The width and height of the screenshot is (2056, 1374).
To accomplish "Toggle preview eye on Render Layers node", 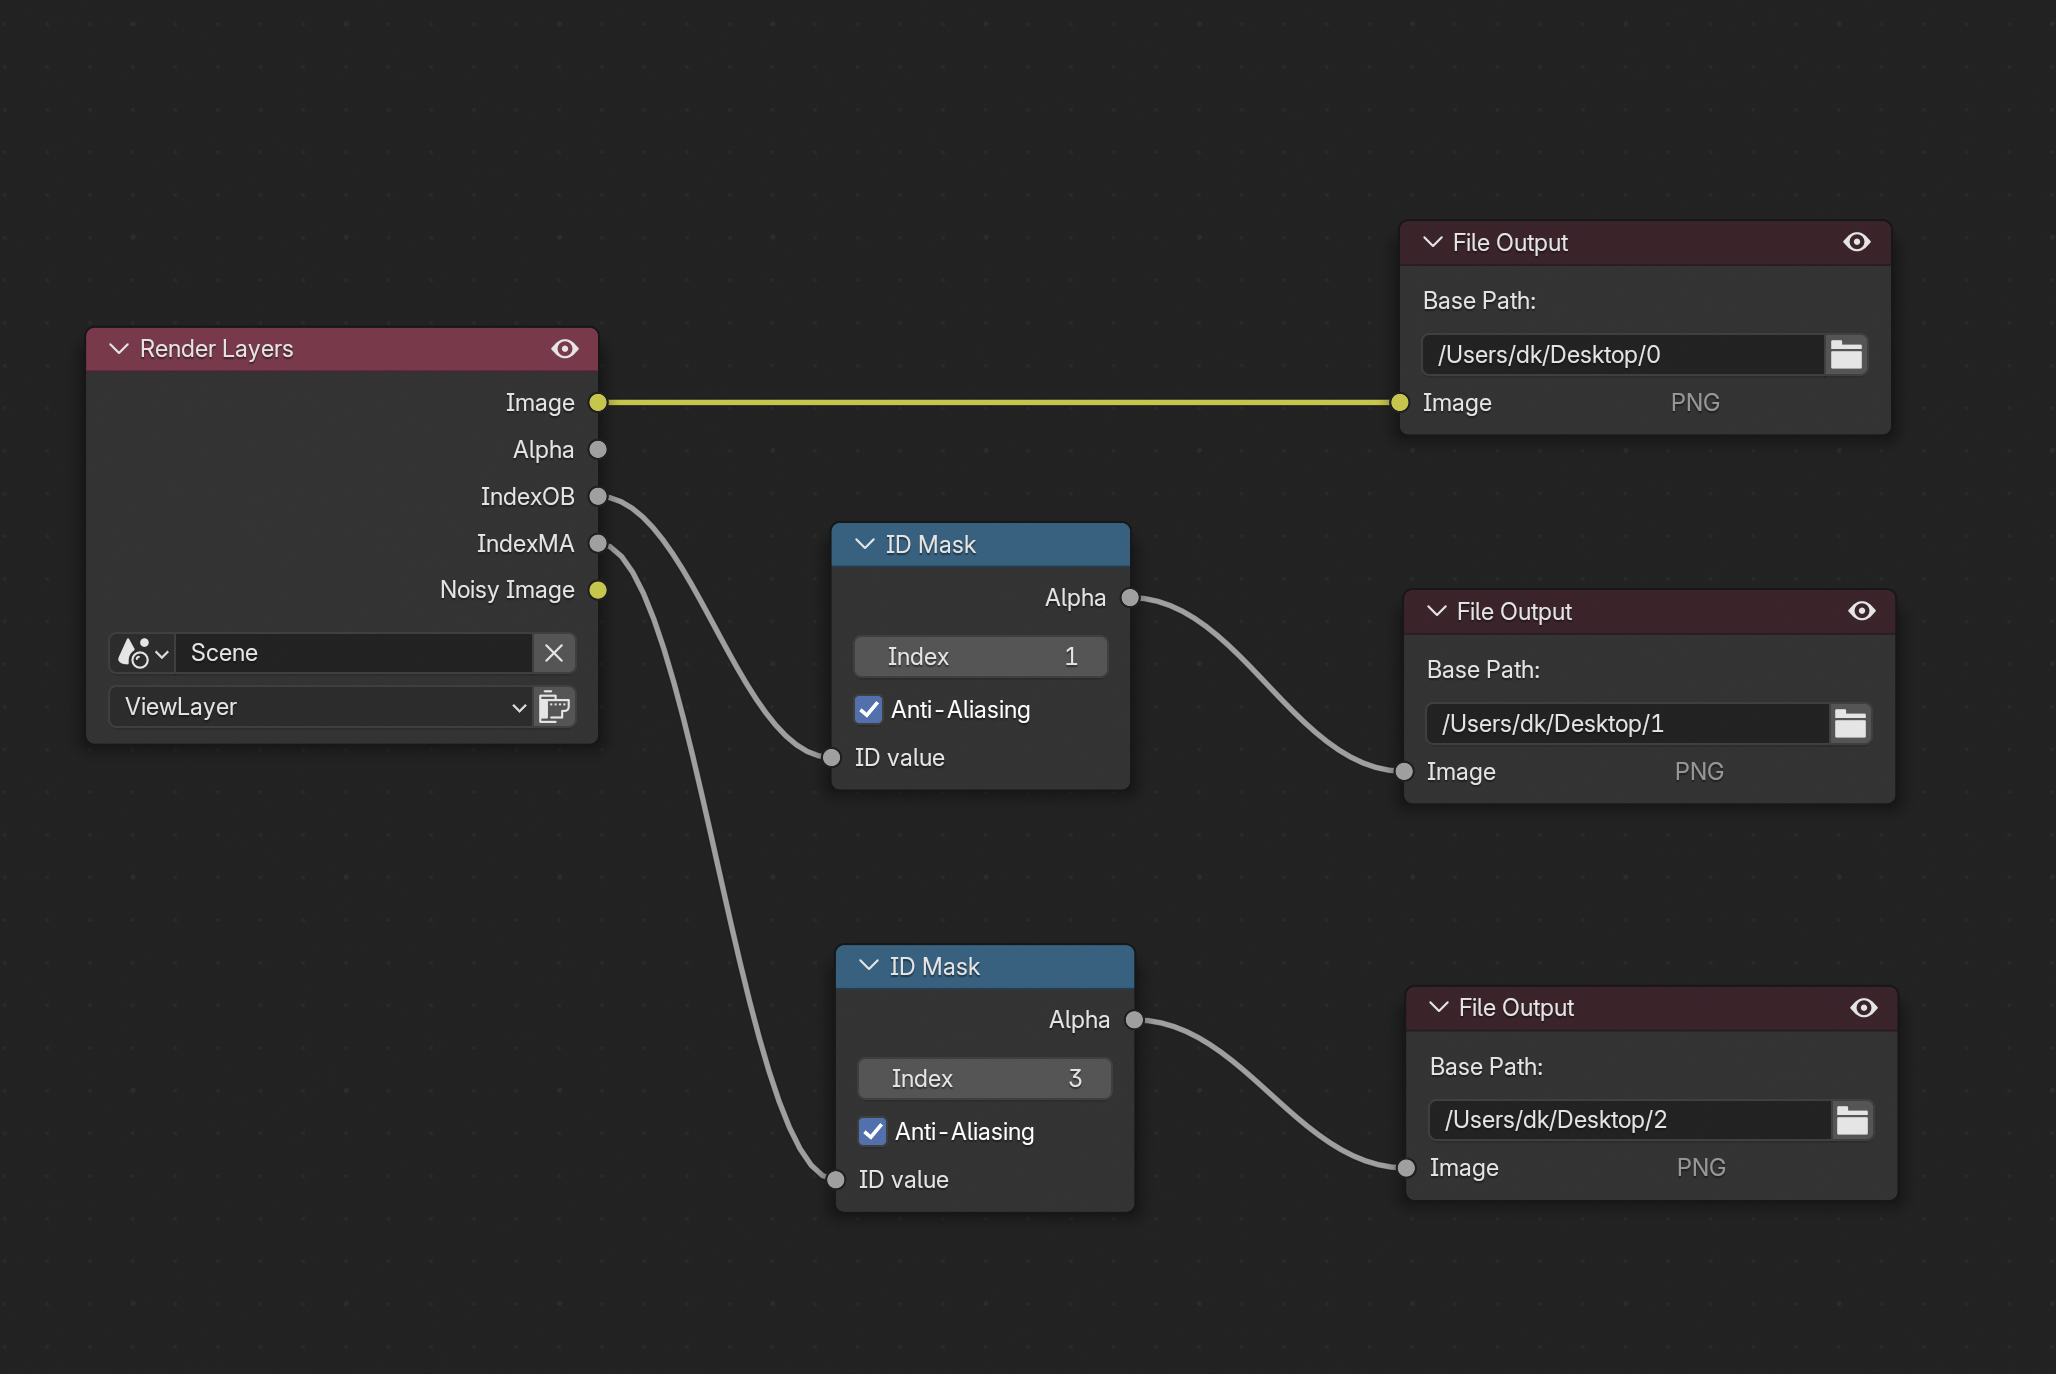I will (564, 349).
